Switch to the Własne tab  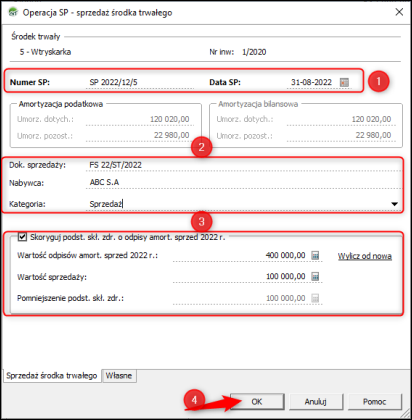coord(119,376)
